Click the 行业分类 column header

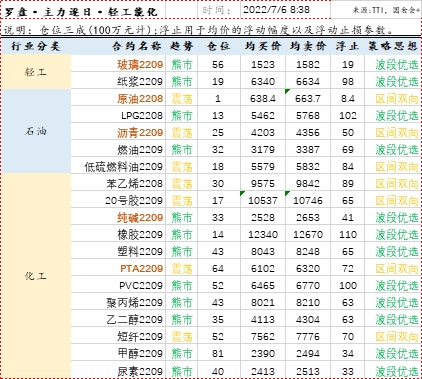tap(36, 46)
